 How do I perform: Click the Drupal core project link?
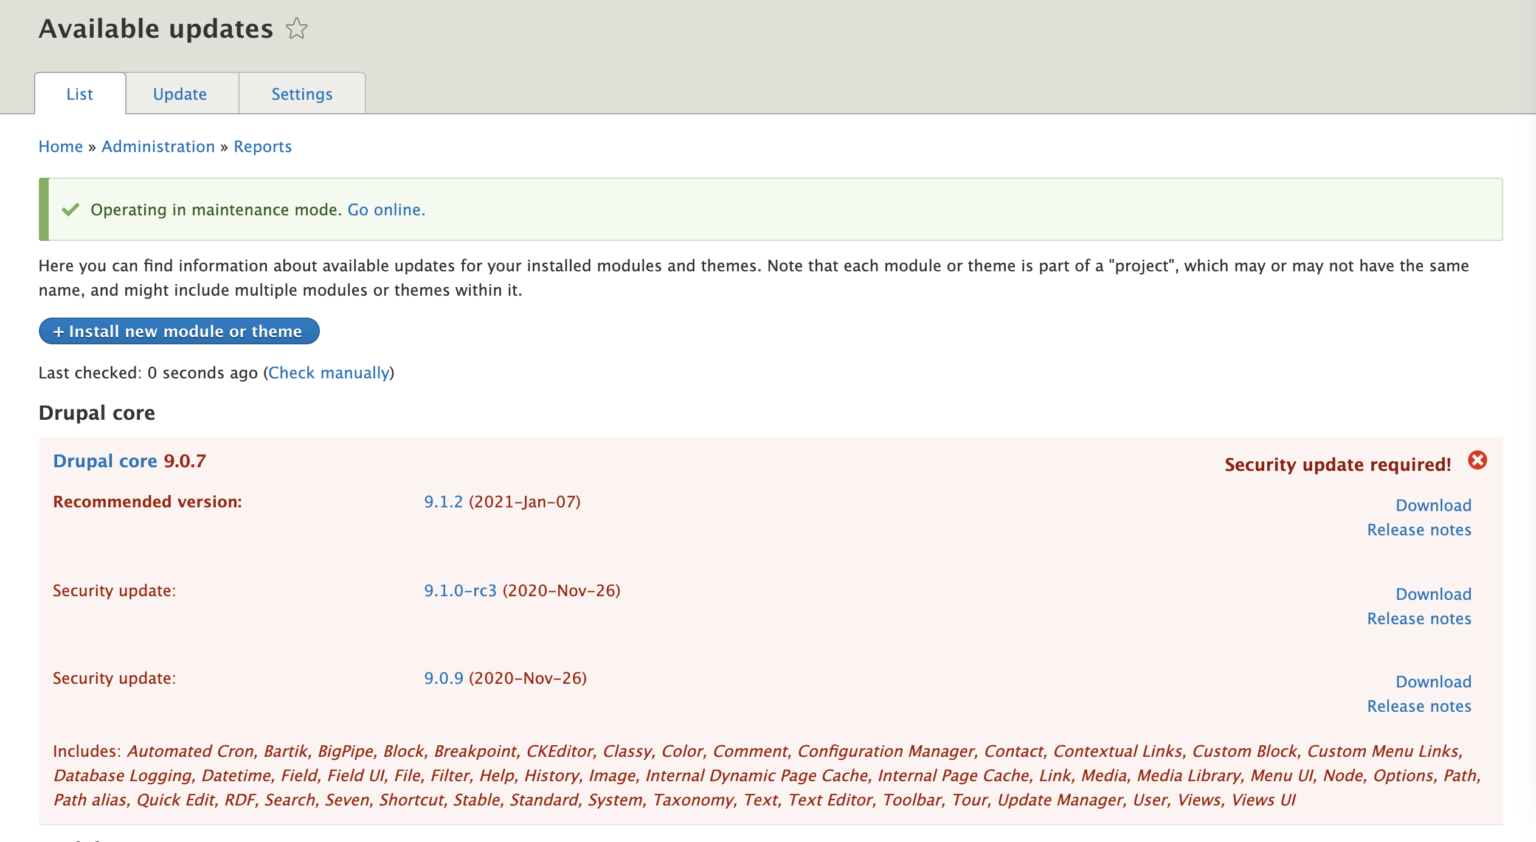[x=105, y=461]
